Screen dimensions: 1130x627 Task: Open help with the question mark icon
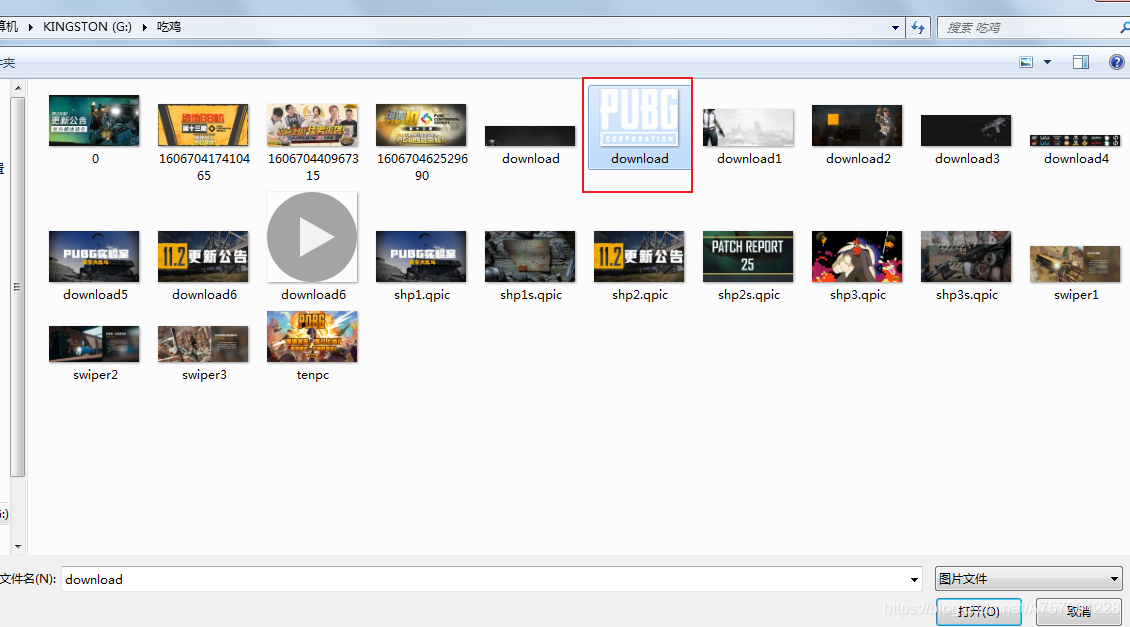point(1116,62)
